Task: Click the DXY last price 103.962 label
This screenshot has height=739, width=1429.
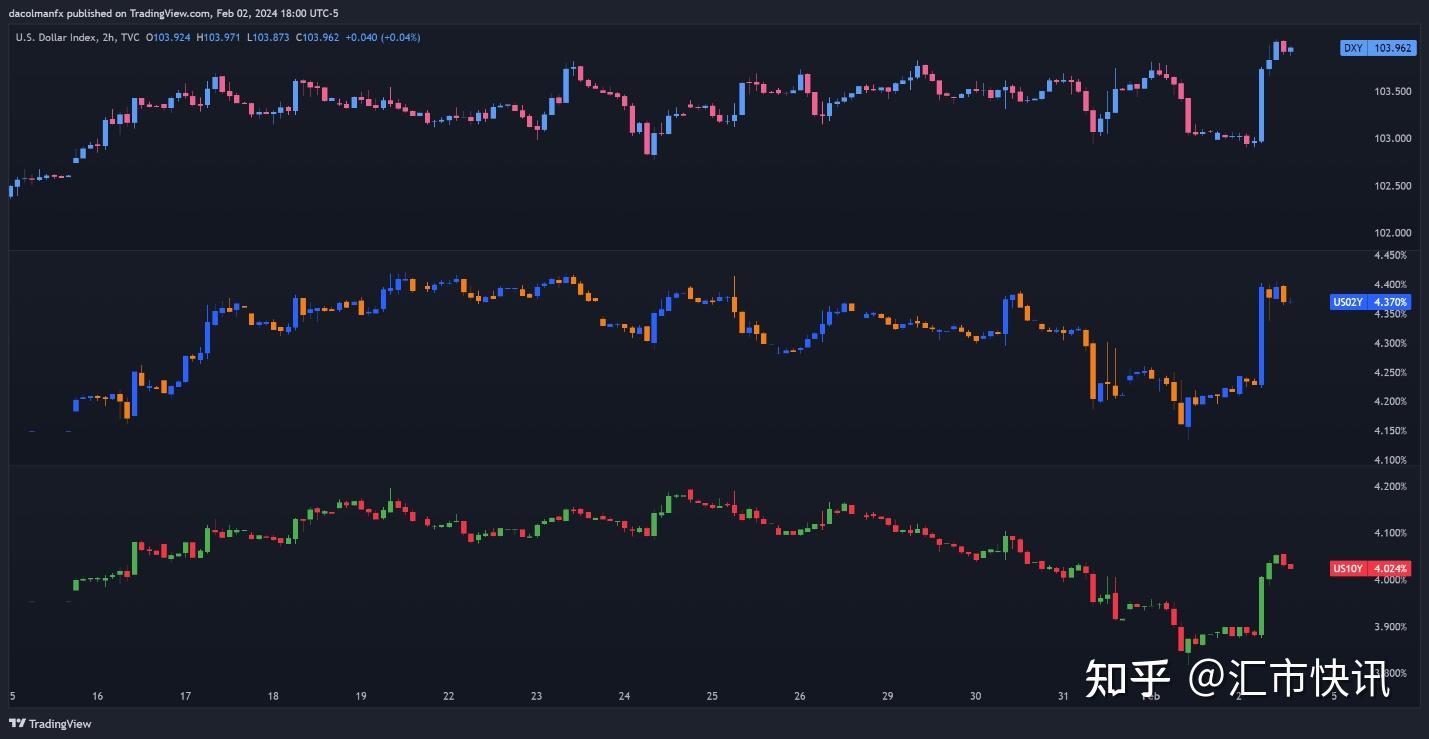Action: pos(1393,48)
